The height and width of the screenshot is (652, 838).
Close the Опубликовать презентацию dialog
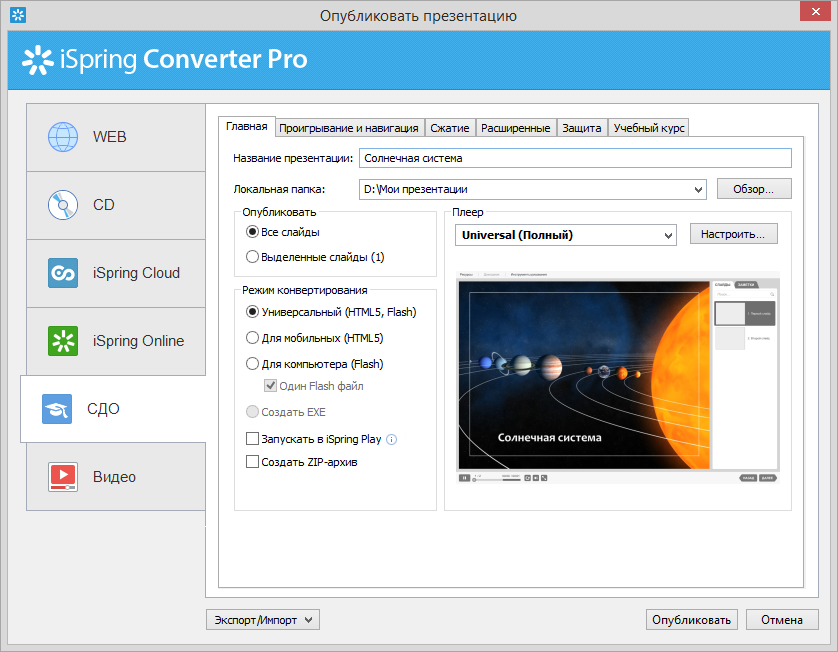point(816,12)
